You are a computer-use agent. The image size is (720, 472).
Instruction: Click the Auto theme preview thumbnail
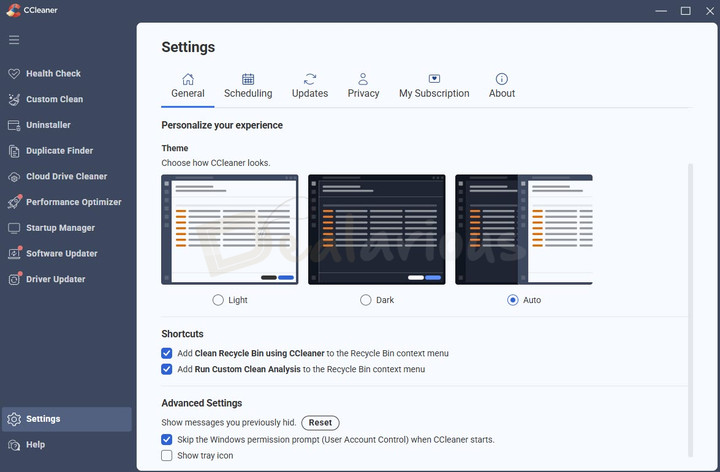pos(524,230)
